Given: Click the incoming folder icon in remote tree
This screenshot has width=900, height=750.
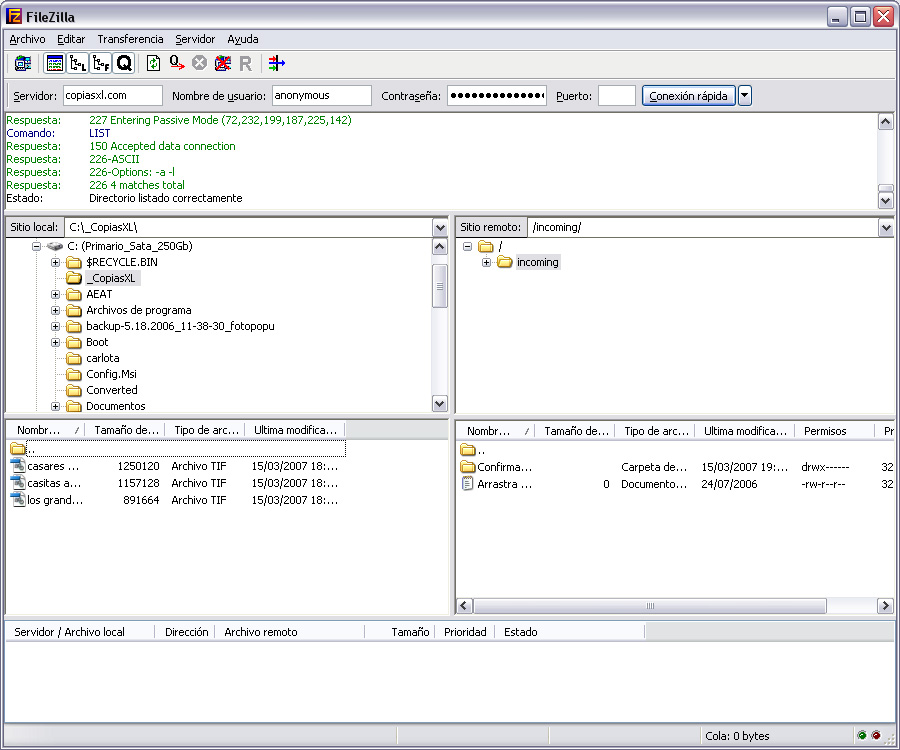Looking at the screenshot, I should 505,262.
